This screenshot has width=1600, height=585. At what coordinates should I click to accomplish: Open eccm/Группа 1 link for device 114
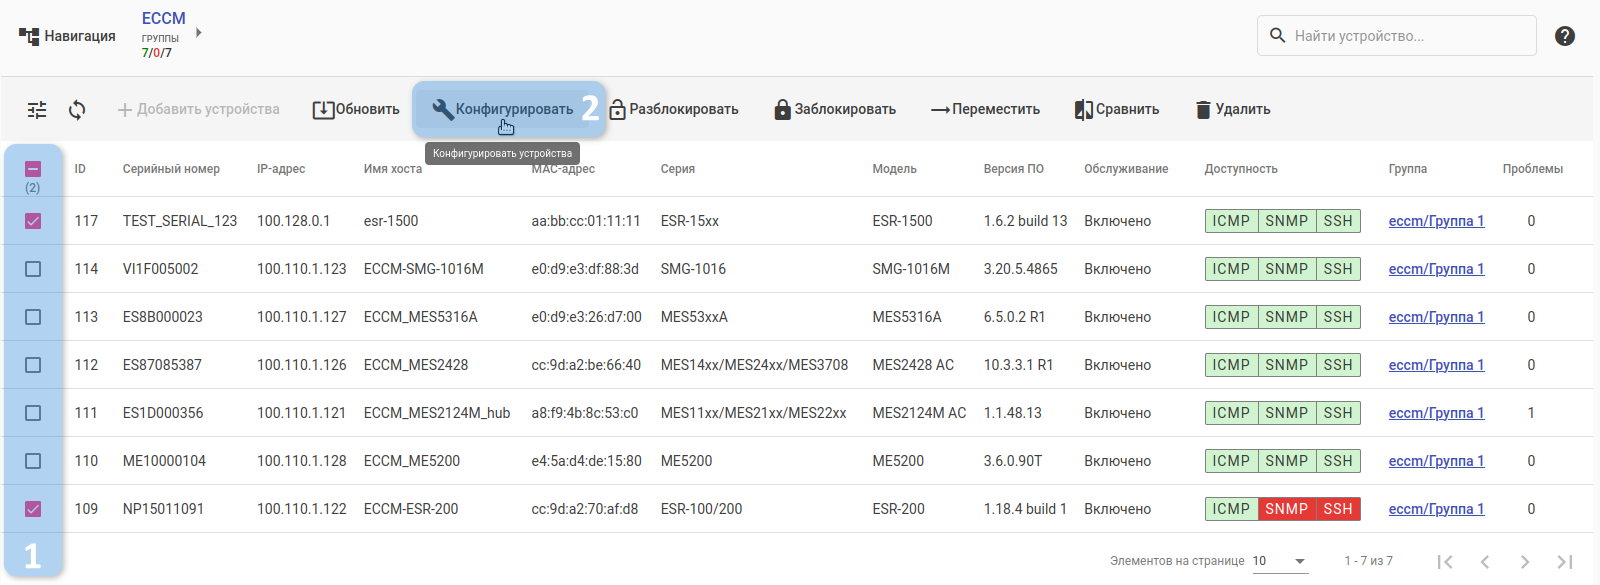[x=1436, y=269]
